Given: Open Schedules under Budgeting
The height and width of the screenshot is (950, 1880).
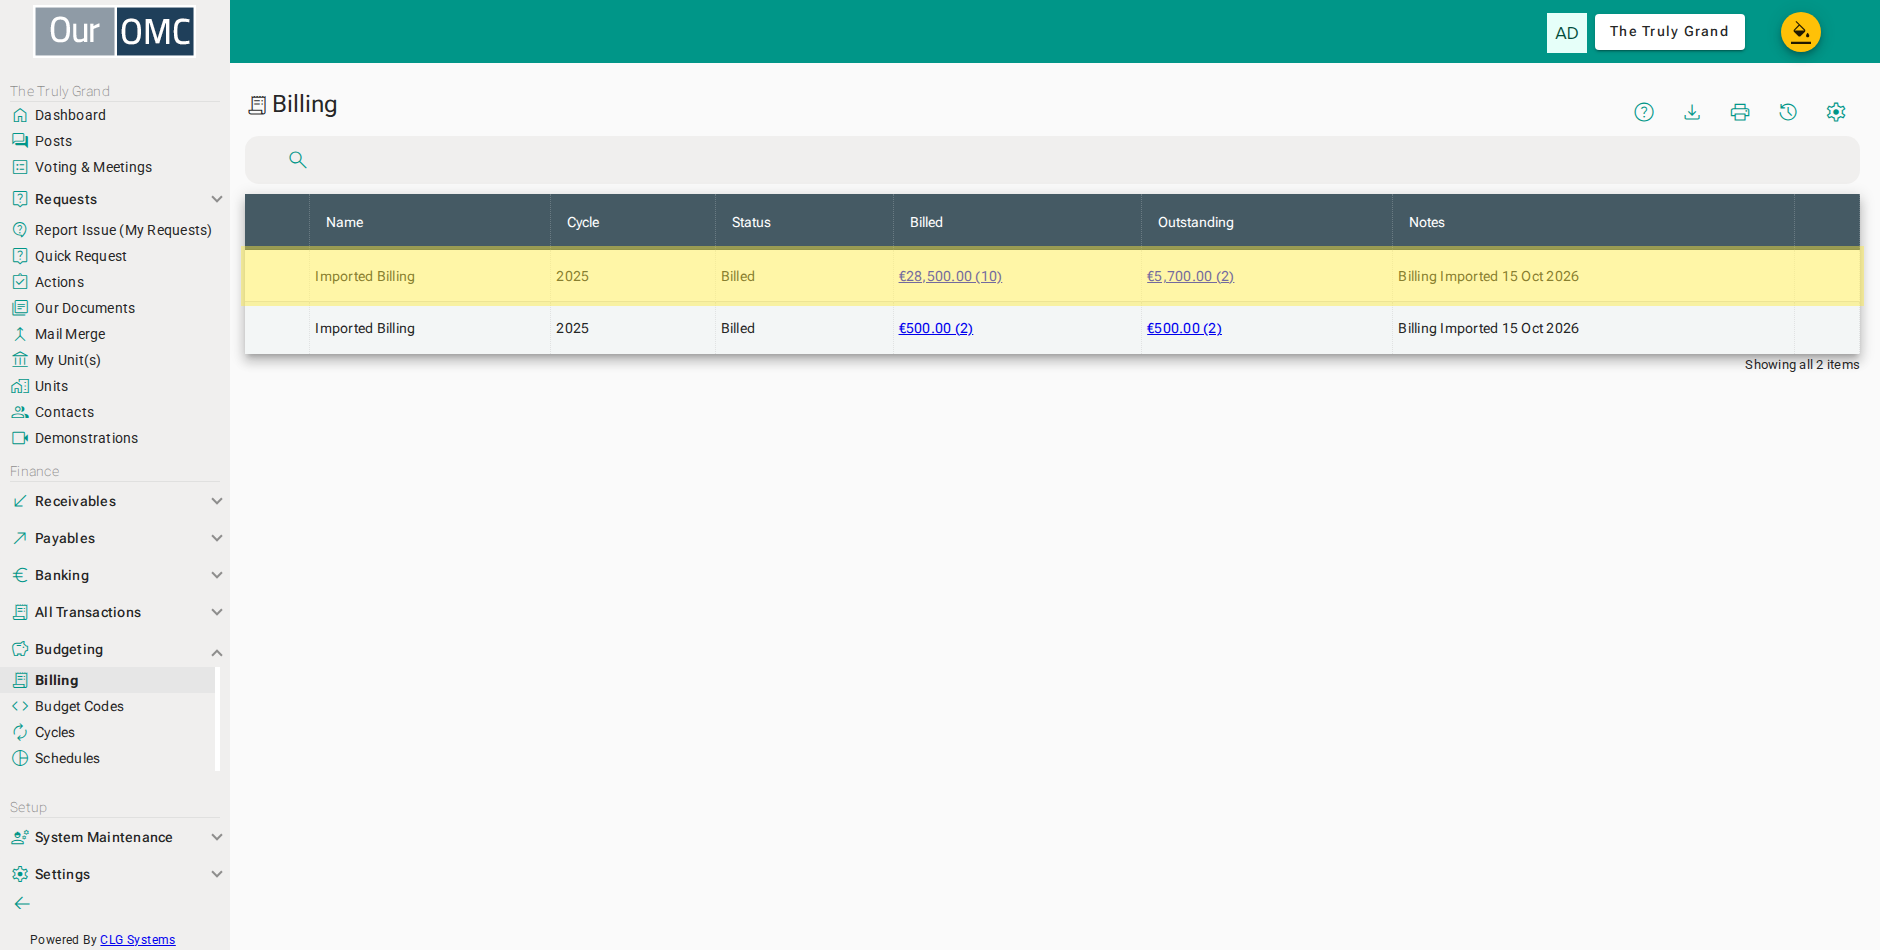Looking at the screenshot, I should point(67,758).
